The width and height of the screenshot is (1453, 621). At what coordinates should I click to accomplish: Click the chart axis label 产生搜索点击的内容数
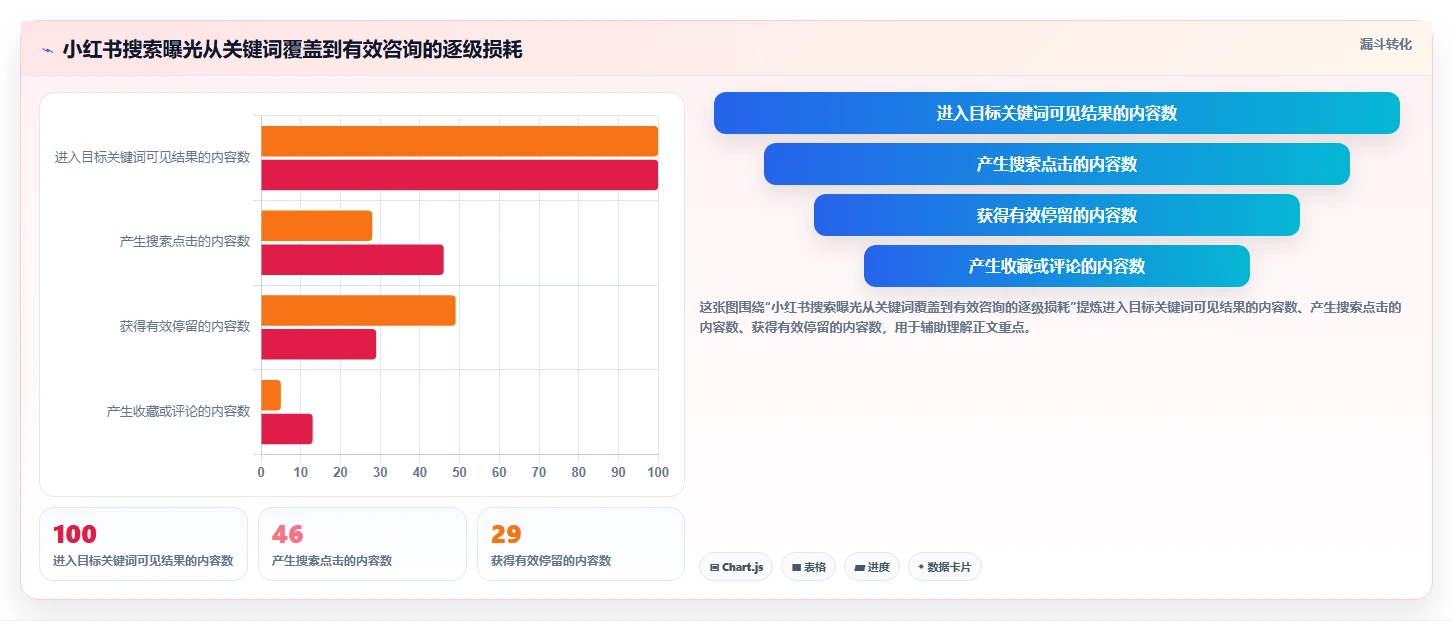pos(185,242)
